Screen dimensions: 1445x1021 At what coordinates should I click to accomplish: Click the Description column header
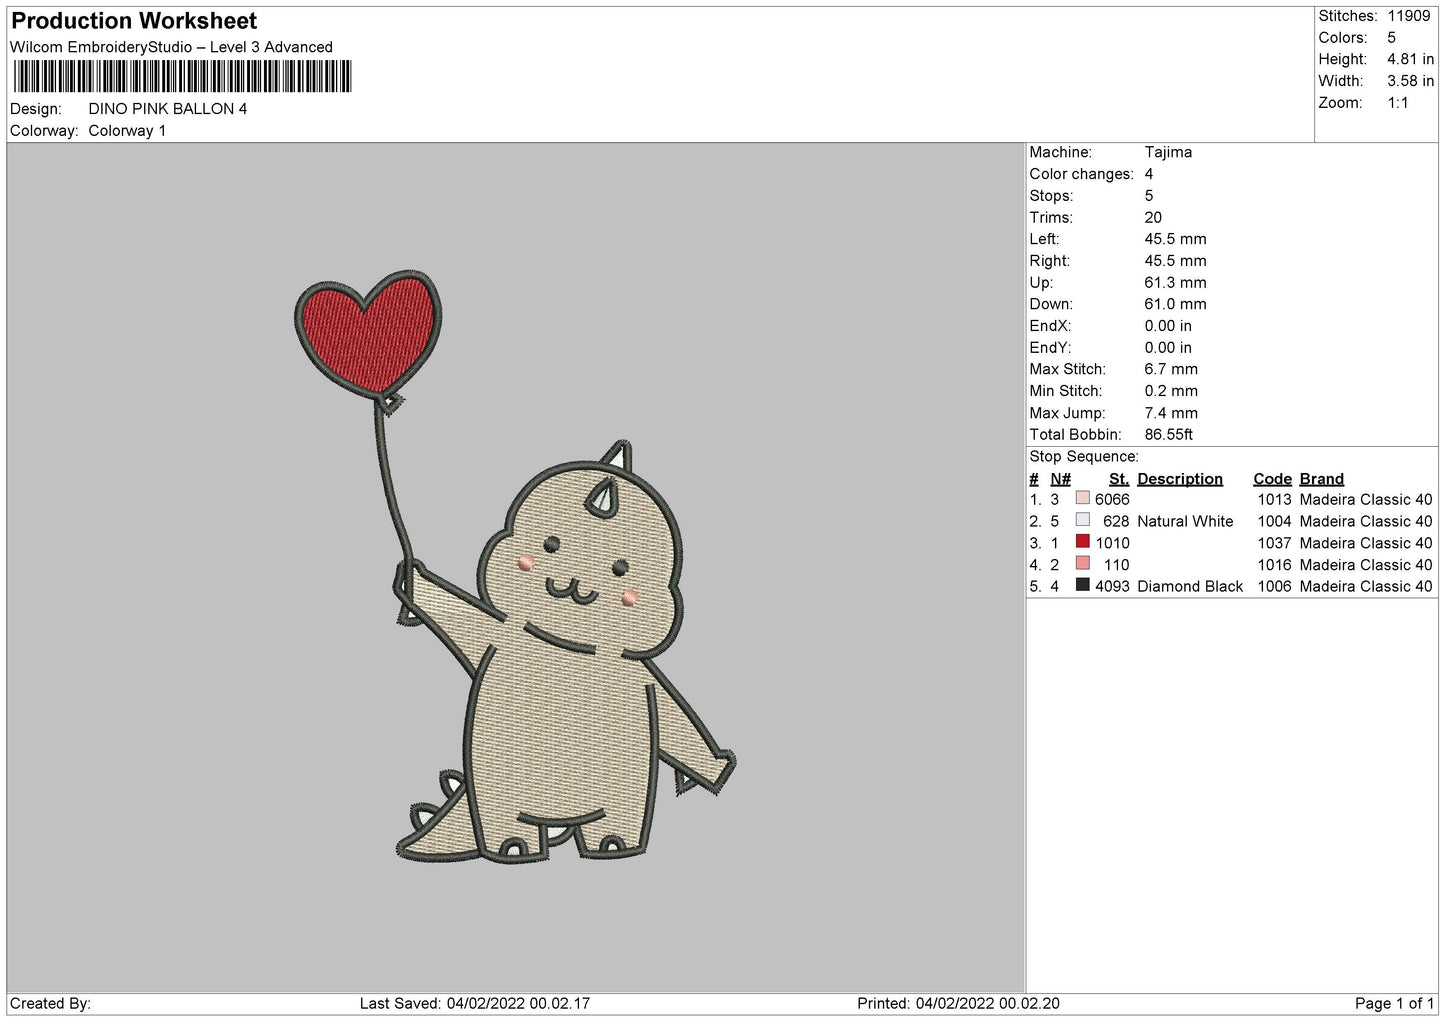pyautogui.click(x=1179, y=479)
